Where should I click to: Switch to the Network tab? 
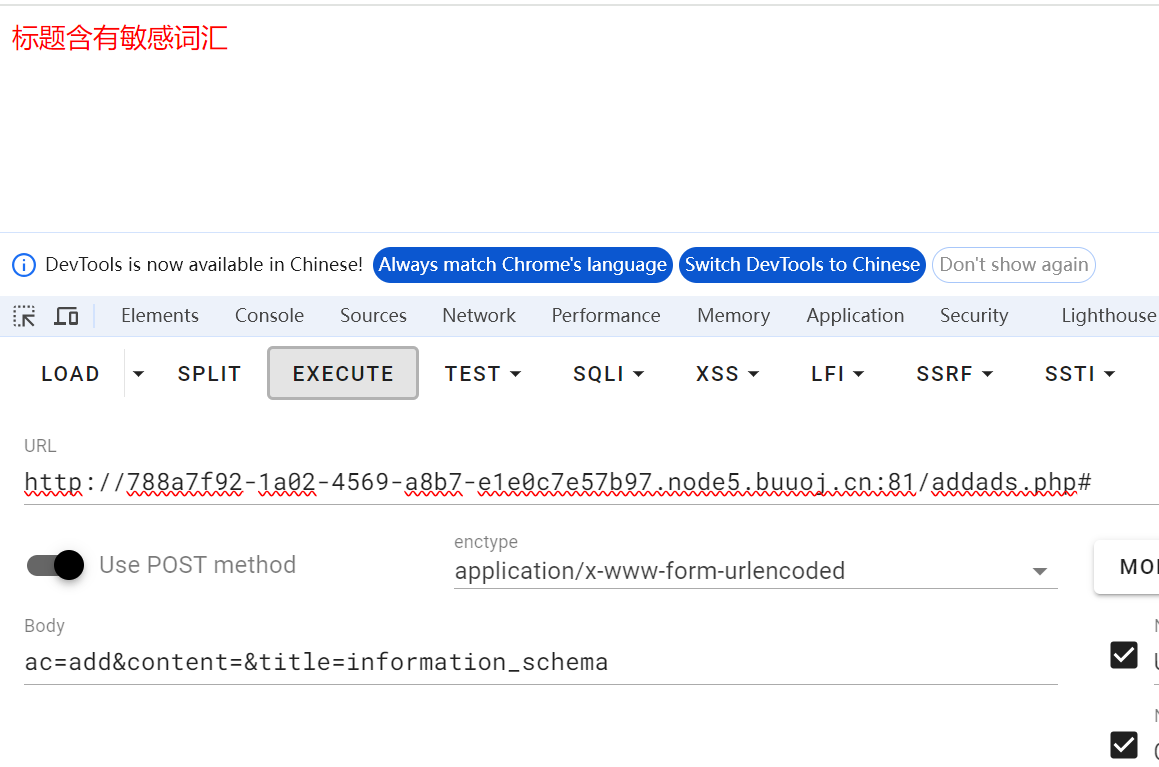tap(479, 316)
